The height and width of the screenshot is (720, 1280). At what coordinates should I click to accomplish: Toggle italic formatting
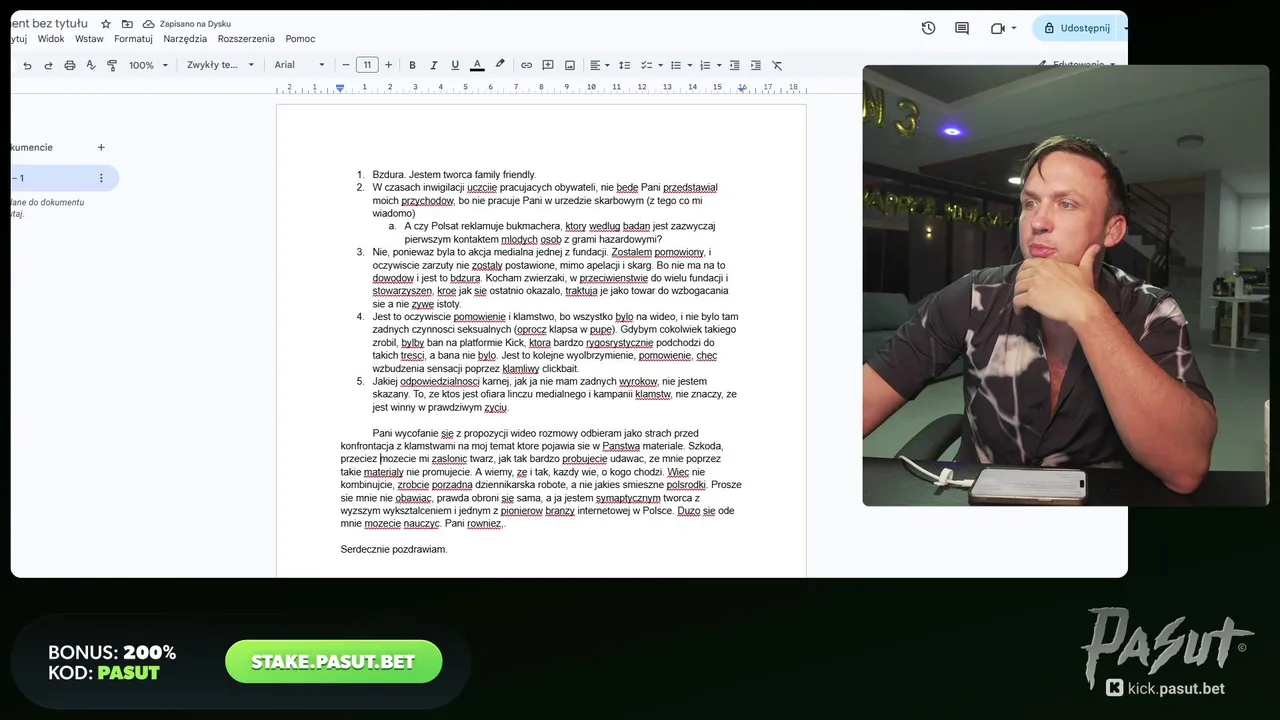tap(433, 65)
